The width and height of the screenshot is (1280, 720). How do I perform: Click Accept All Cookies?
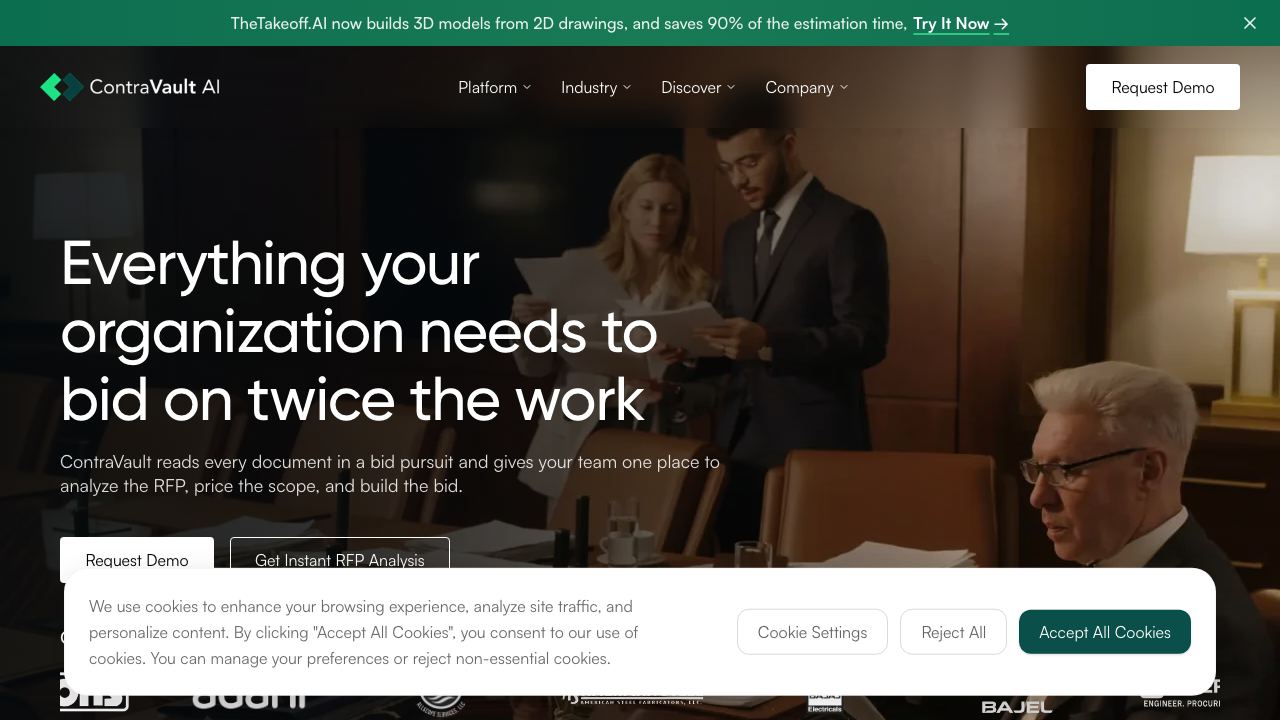1105,632
